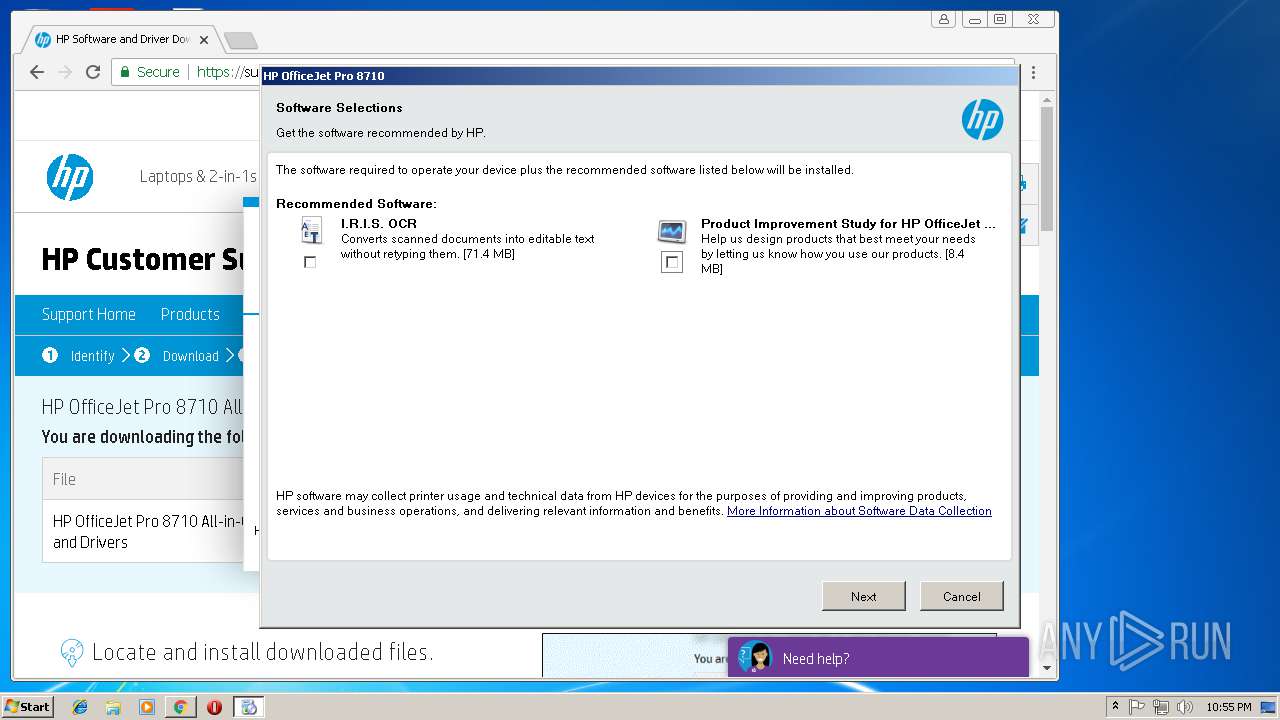Launch Internet Explorer from taskbar
Viewport: 1280px width, 720px height.
[80, 707]
